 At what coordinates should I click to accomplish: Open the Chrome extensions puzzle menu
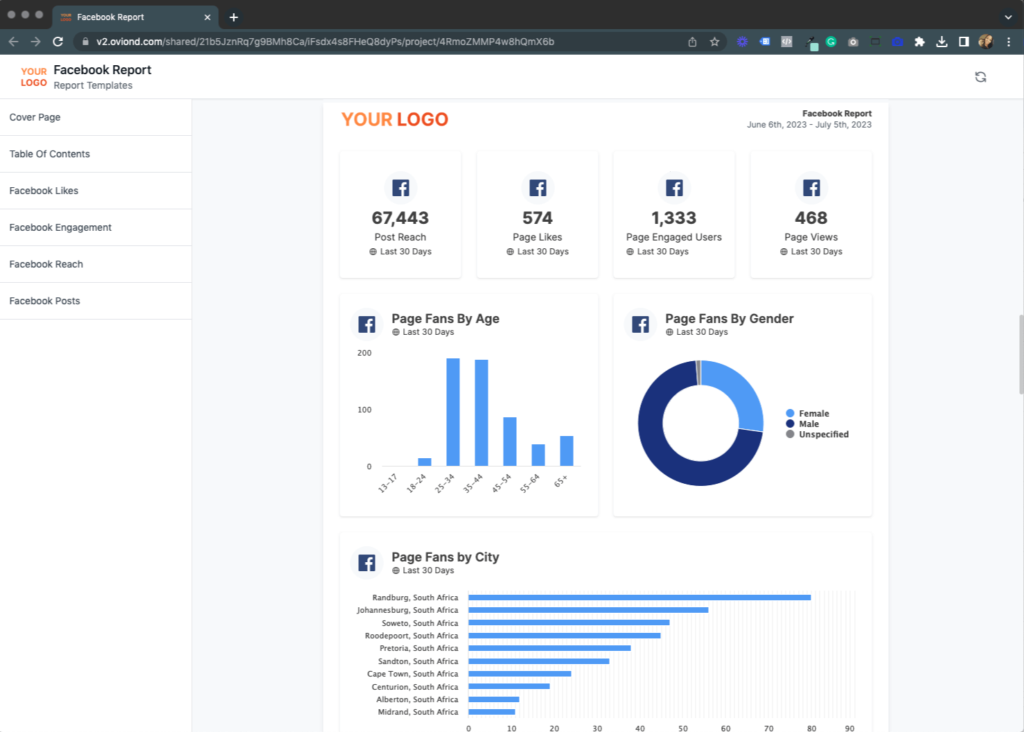[920, 42]
